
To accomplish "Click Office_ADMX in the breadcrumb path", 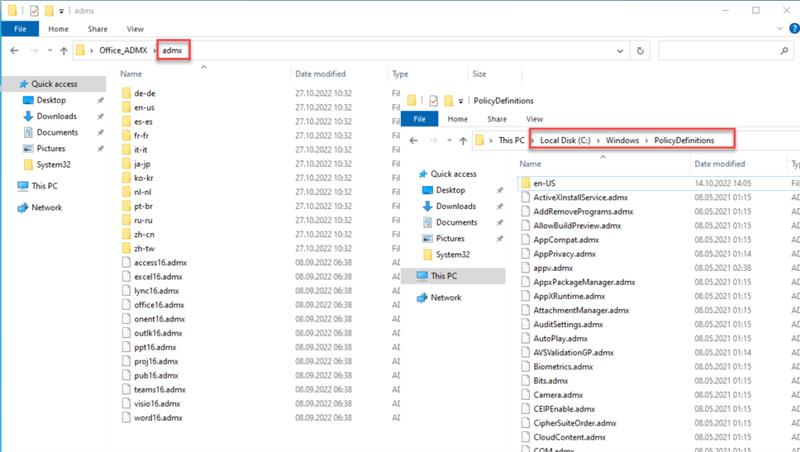I will point(123,51).
